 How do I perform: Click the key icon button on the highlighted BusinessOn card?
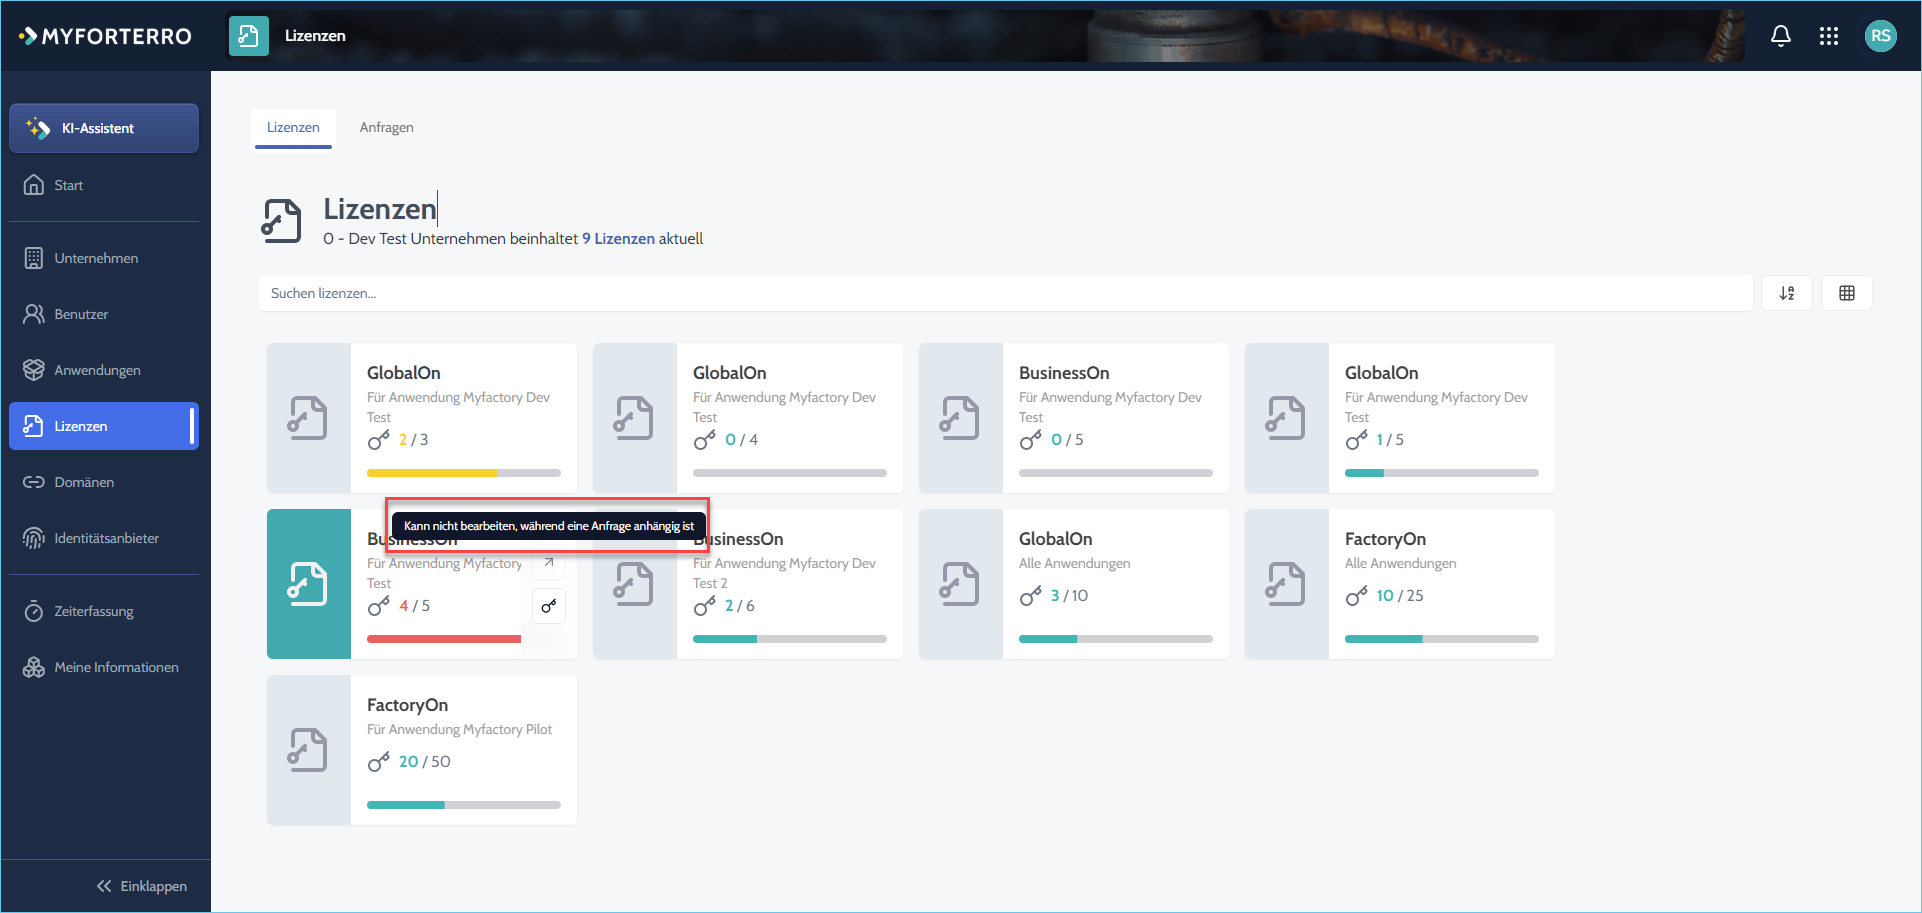pyautogui.click(x=549, y=606)
